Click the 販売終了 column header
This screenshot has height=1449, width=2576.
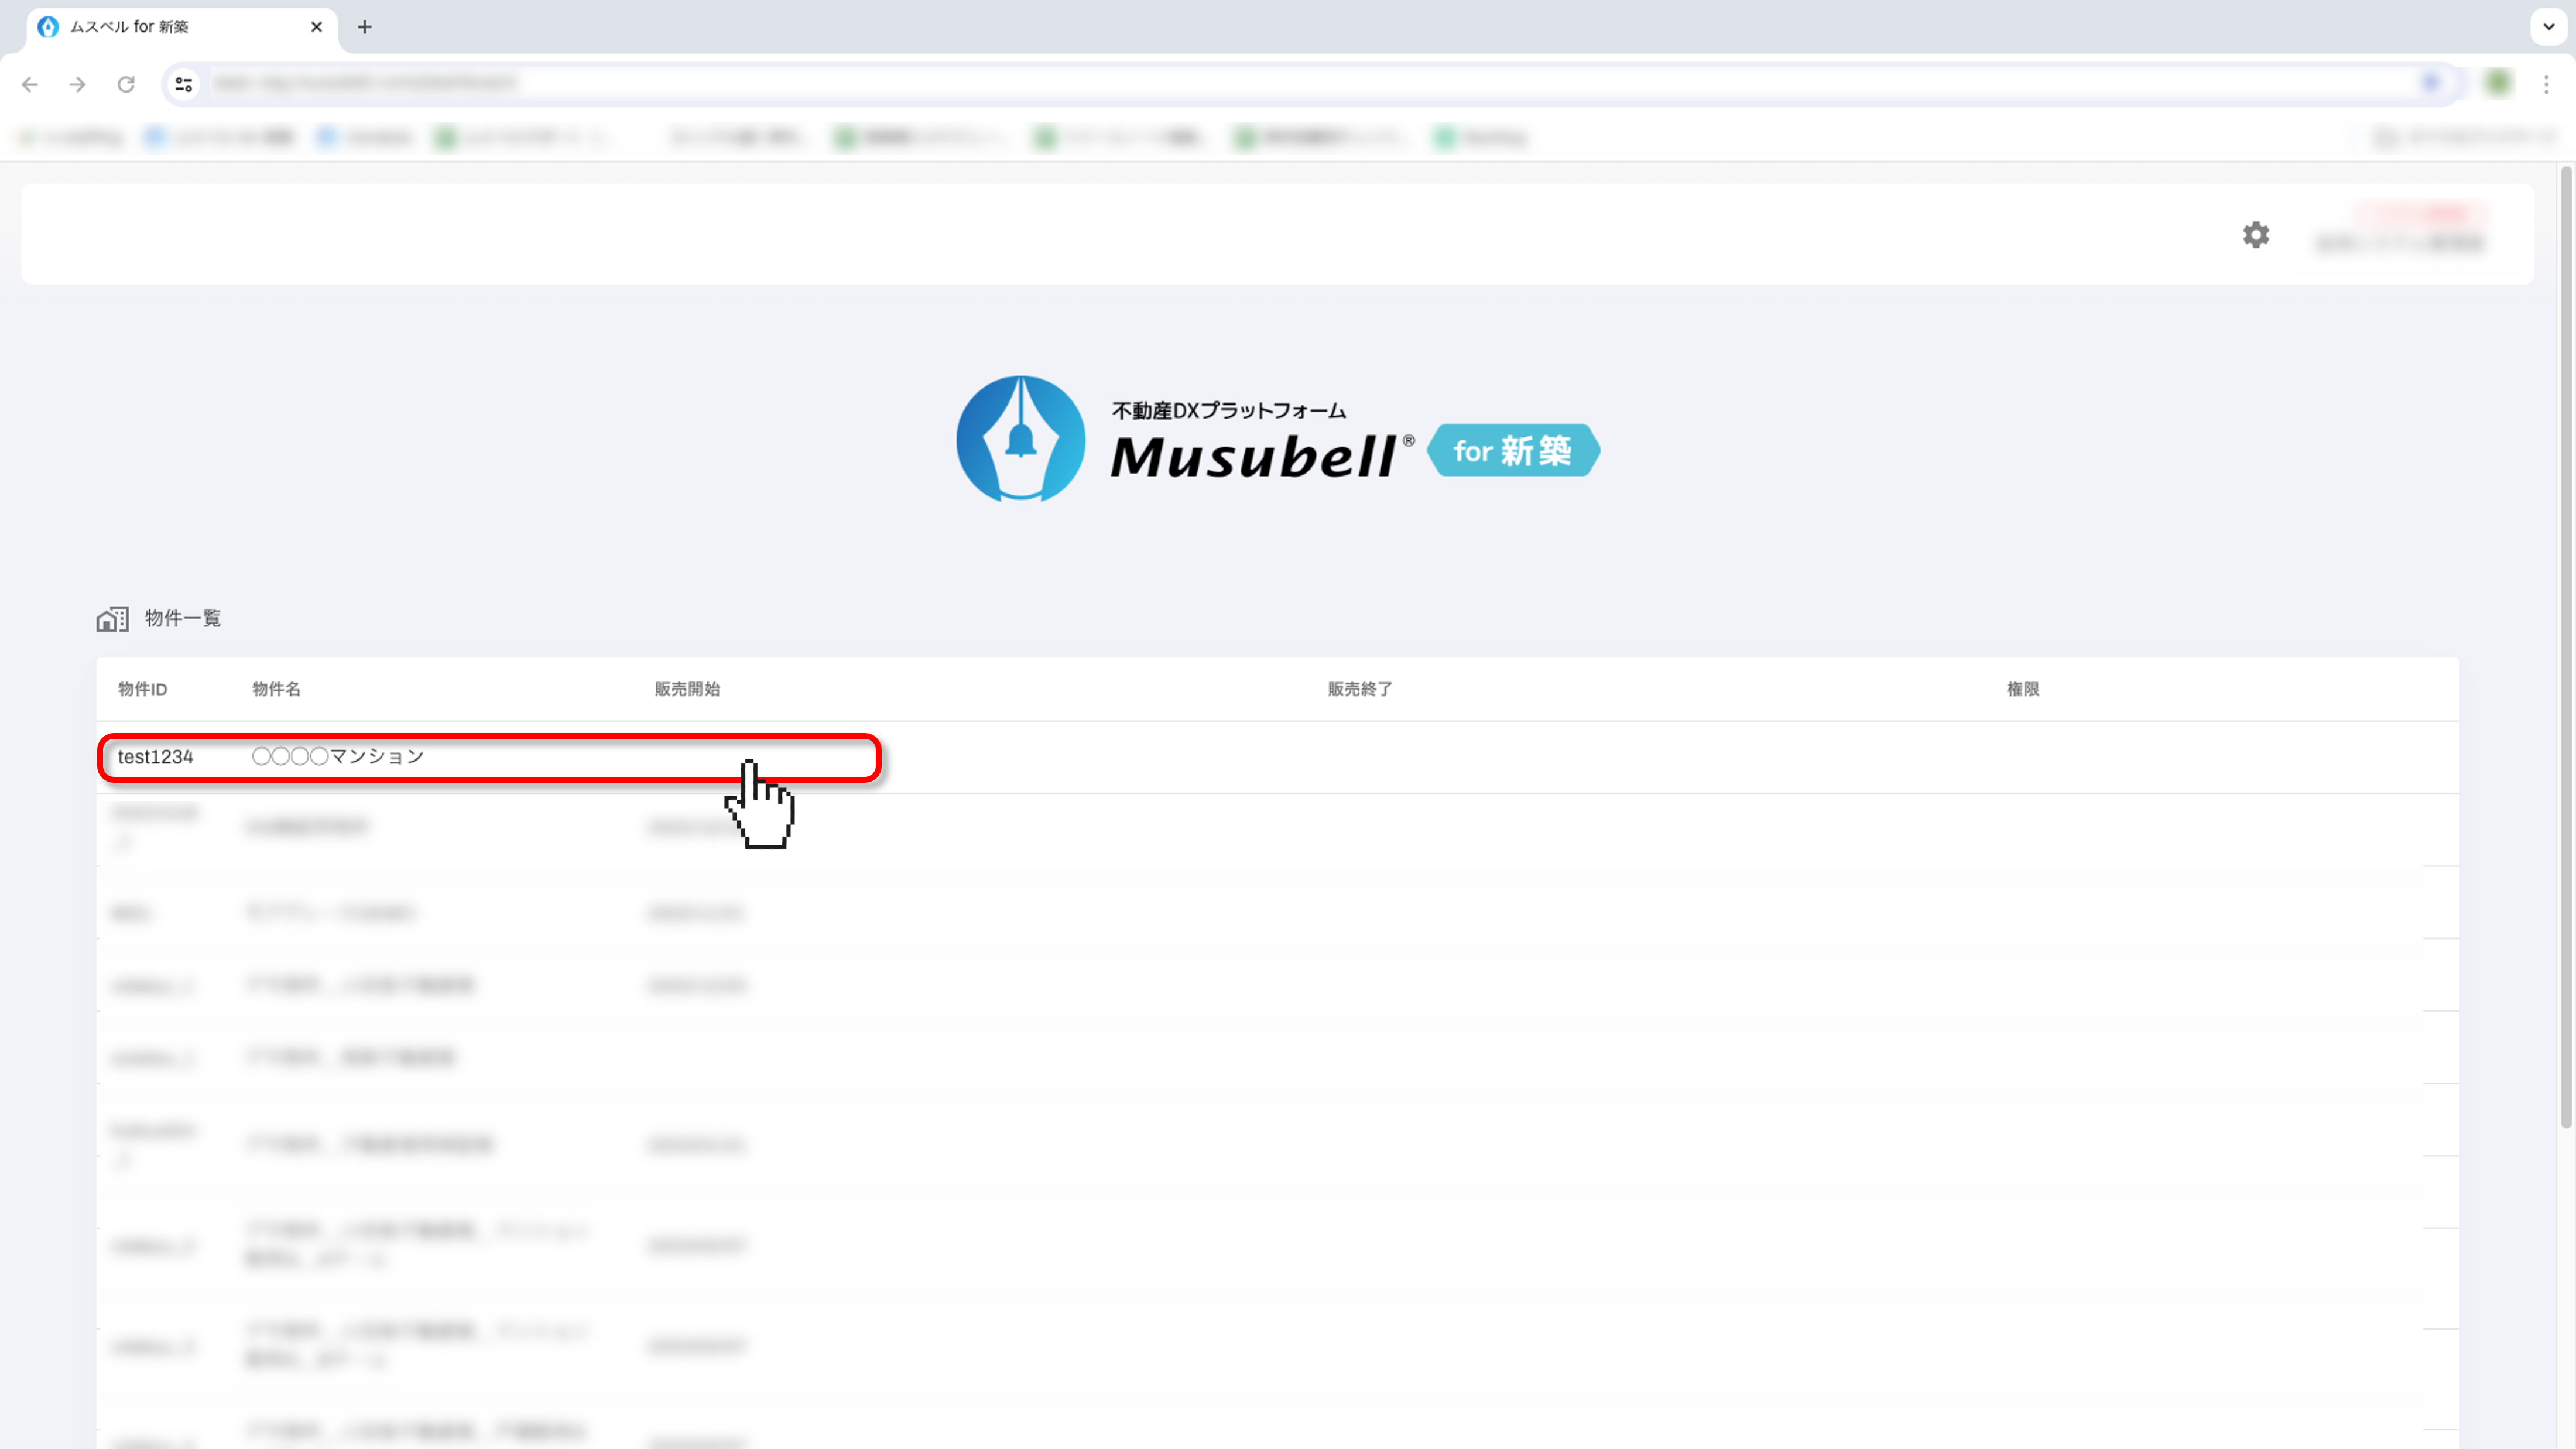tap(1359, 689)
